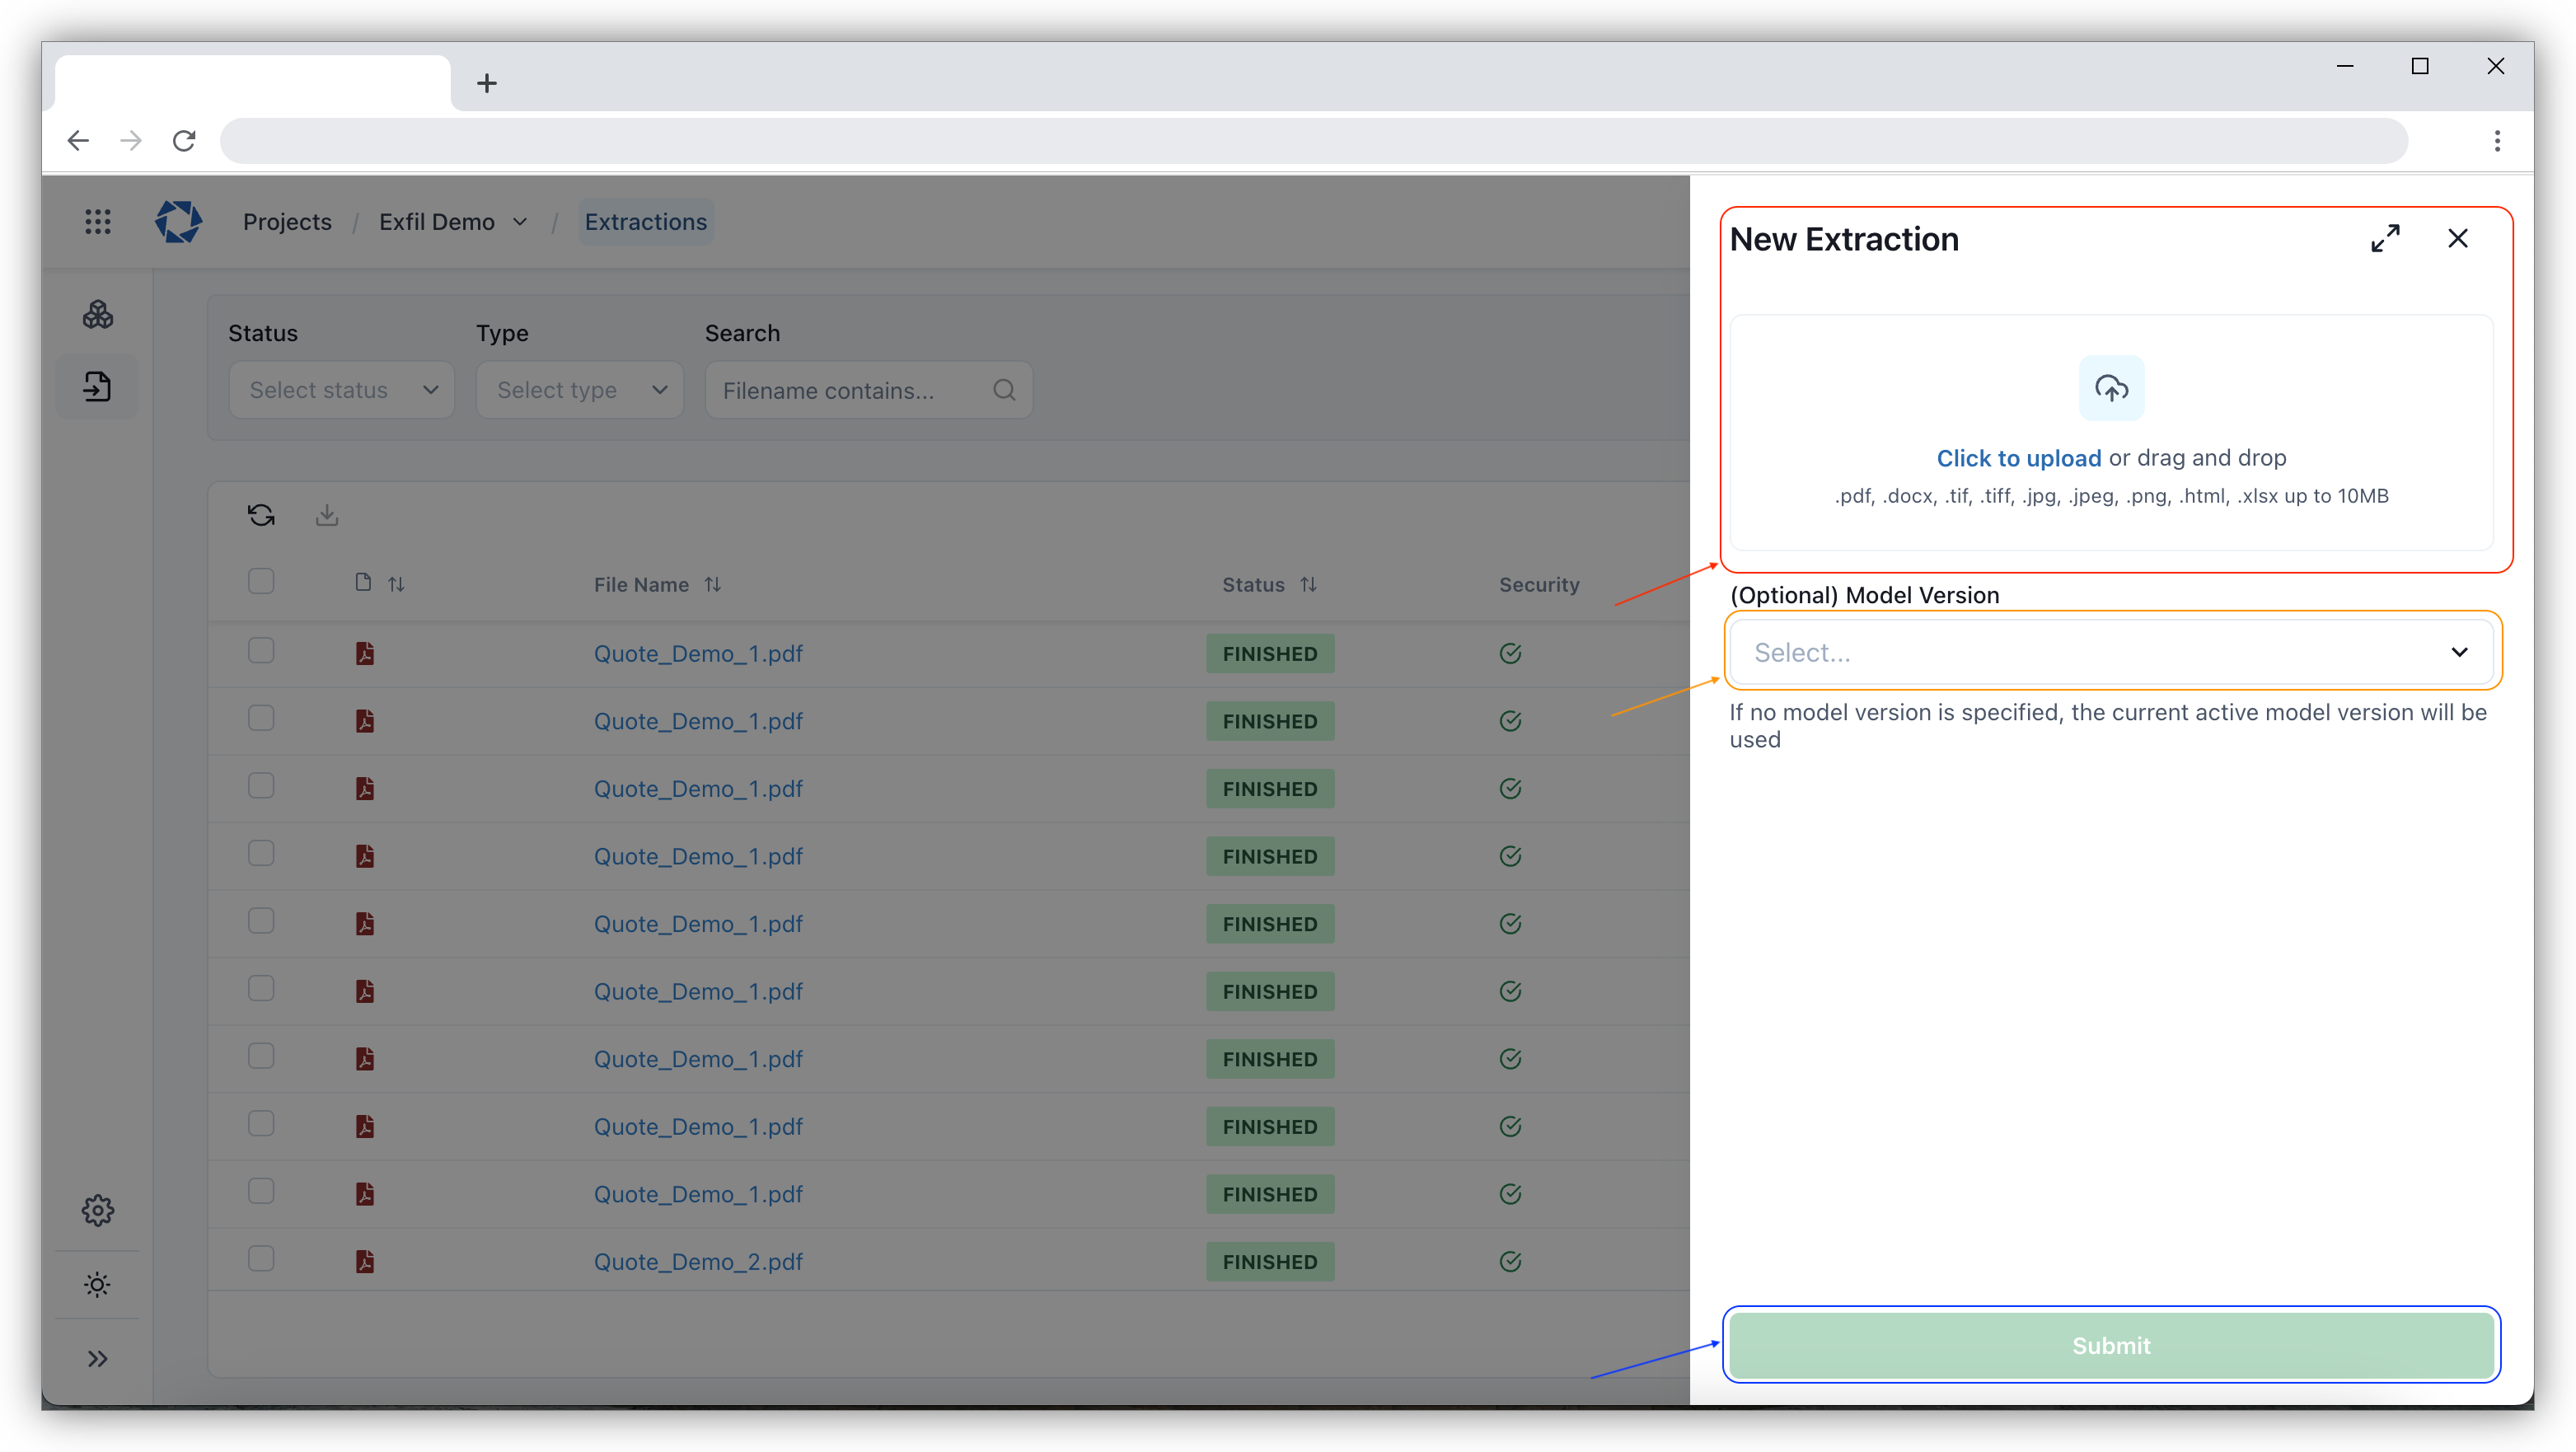
Task: Open Quote_Demo_2.pdf file link
Action: click(x=698, y=1262)
